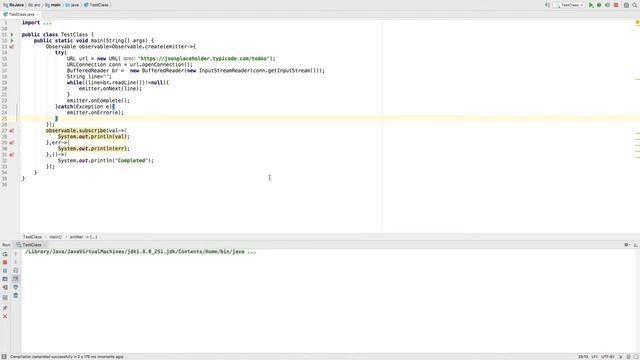Click observable.subscribe highlighted code
This screenshot has width=640, height=360.
(x=76, y=131)
